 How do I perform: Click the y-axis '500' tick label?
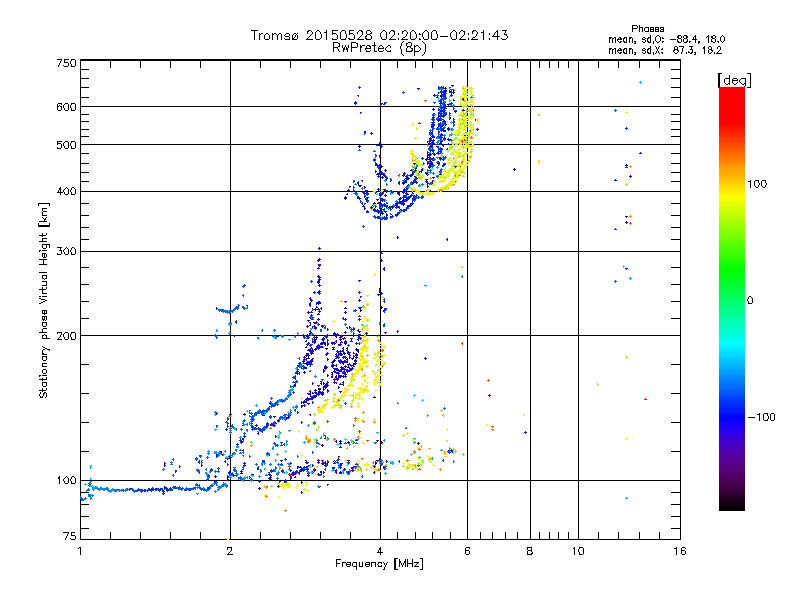click(66, 145)
